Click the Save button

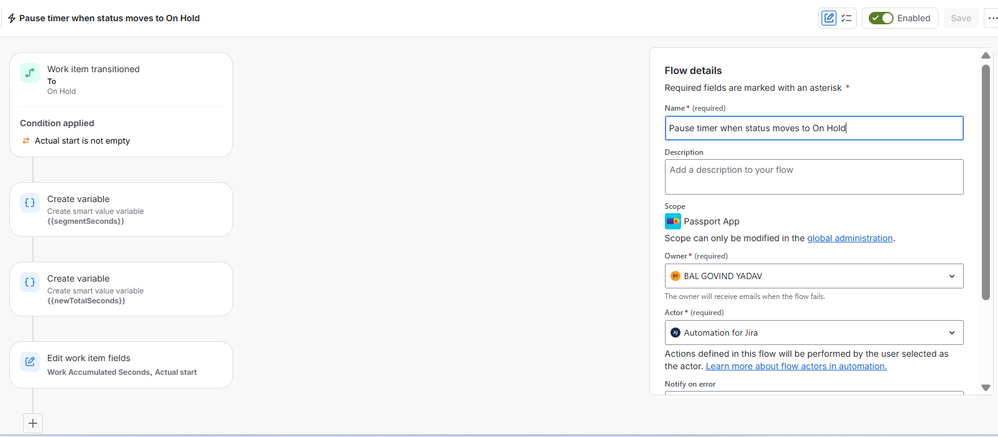[x=960, y=18]
